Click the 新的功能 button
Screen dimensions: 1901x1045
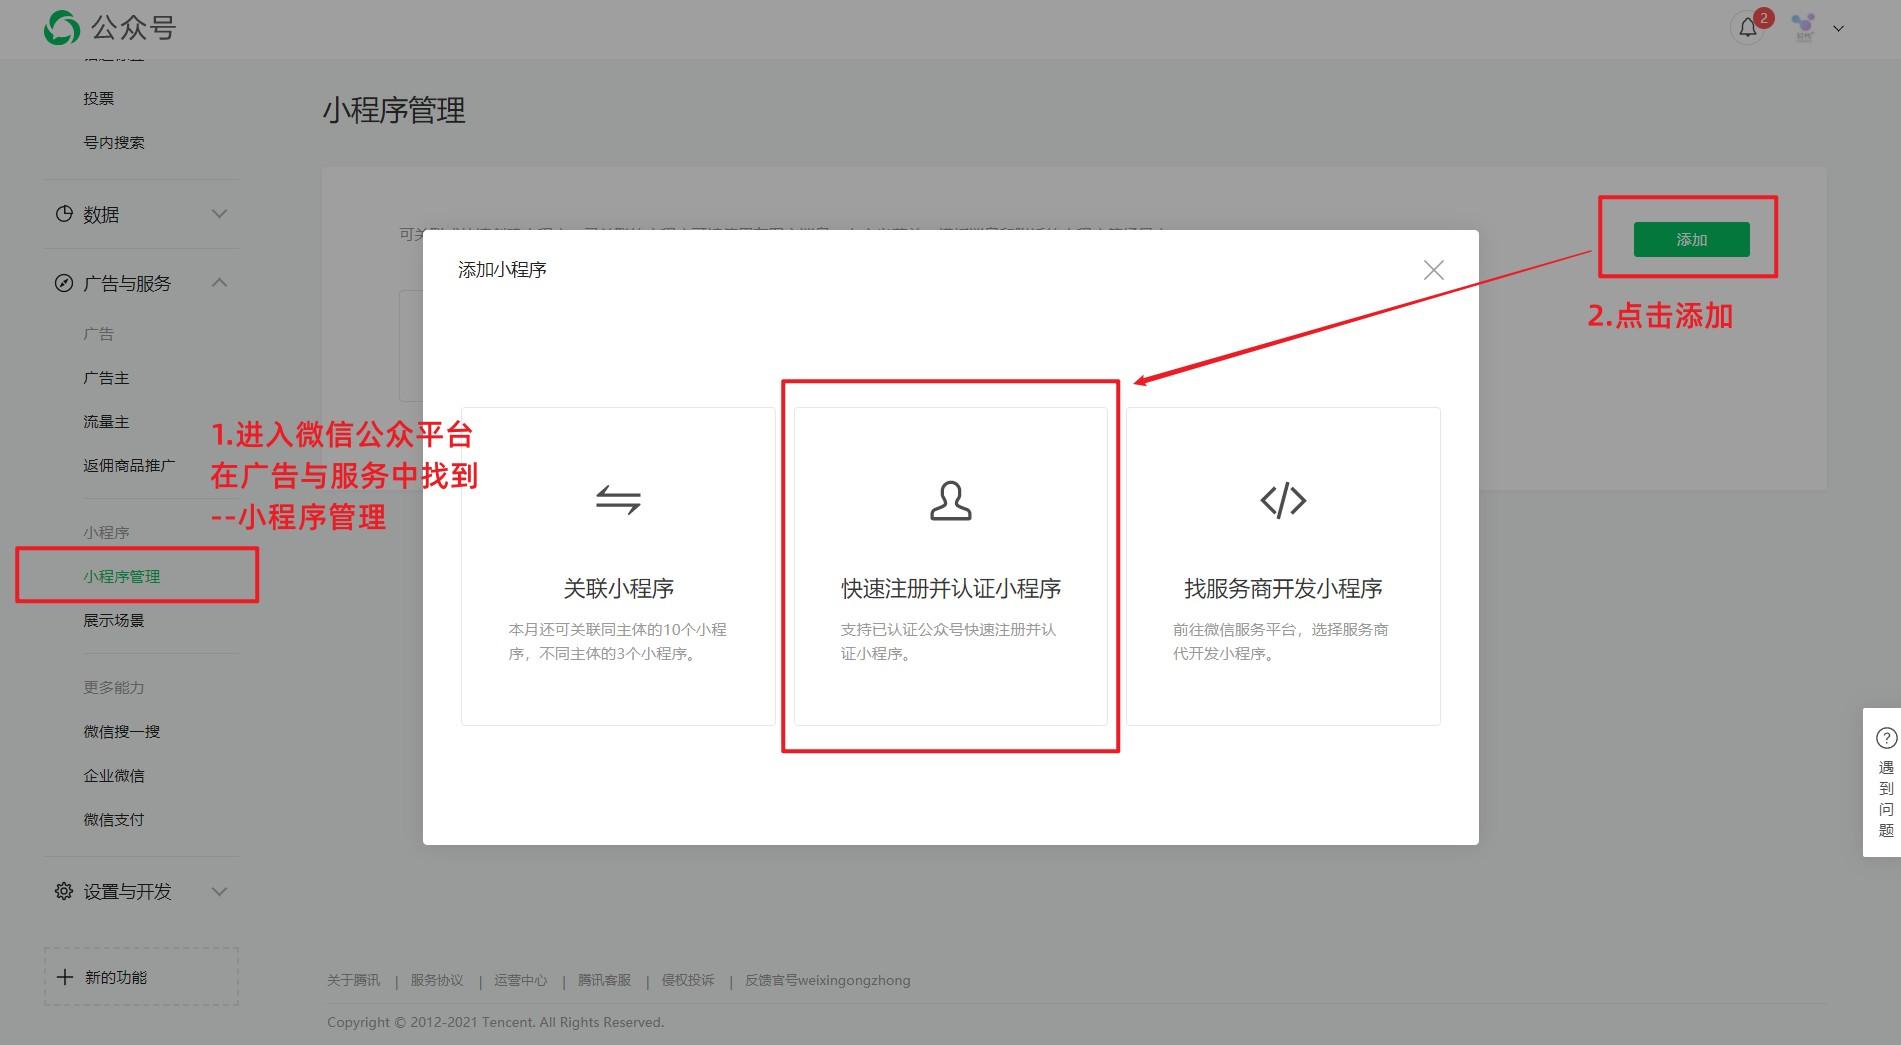point(141,976)
